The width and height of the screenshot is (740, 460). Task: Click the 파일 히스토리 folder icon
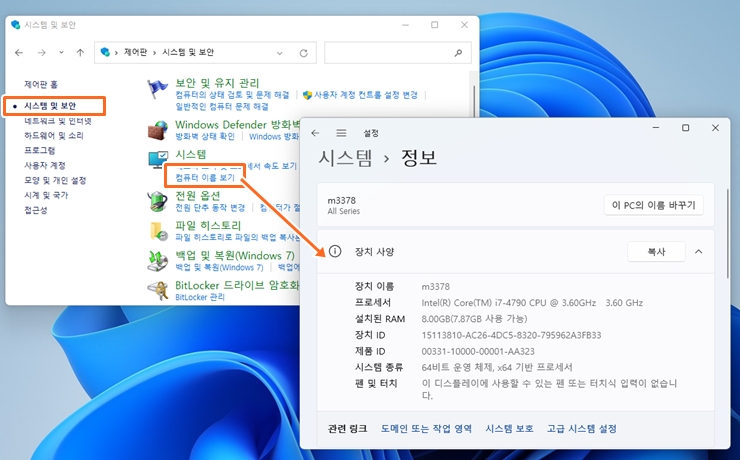(x=158, y=231)
